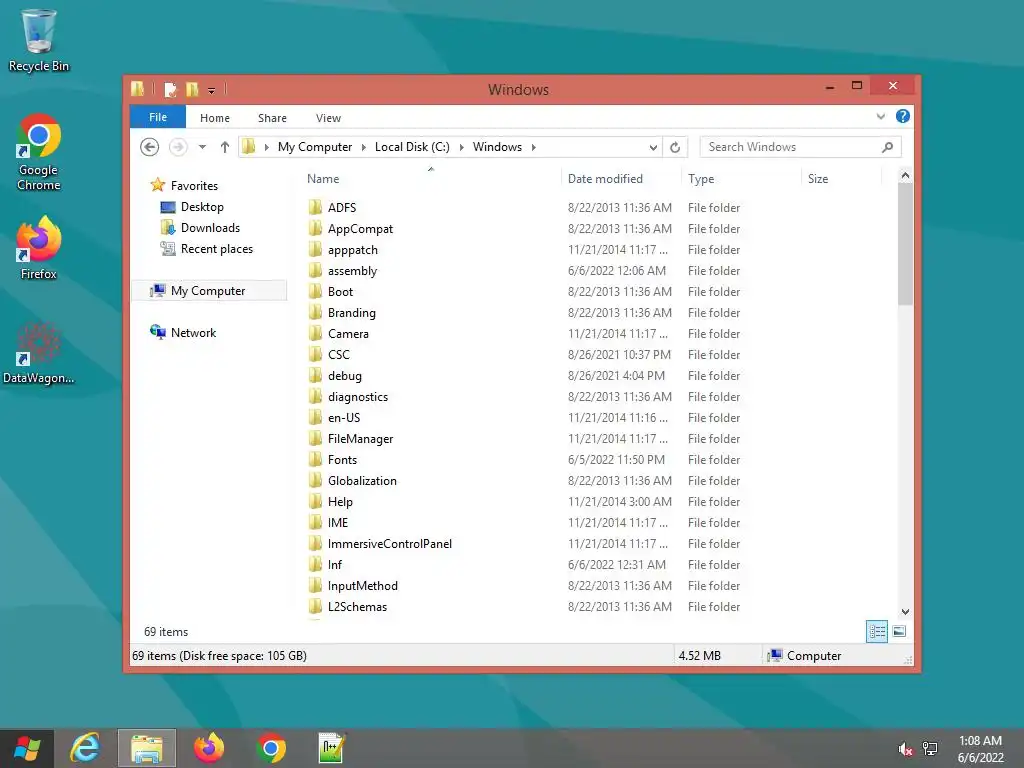
Task: Click the Properties quick access toolbar icon
Action: (170, 89)
